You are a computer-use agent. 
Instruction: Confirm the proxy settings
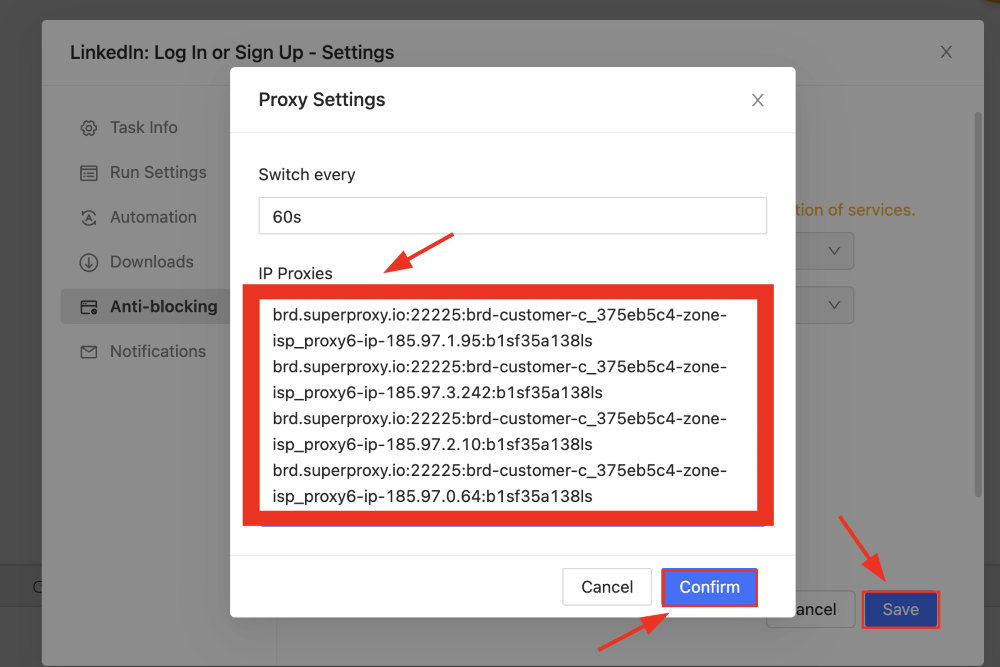709,587
